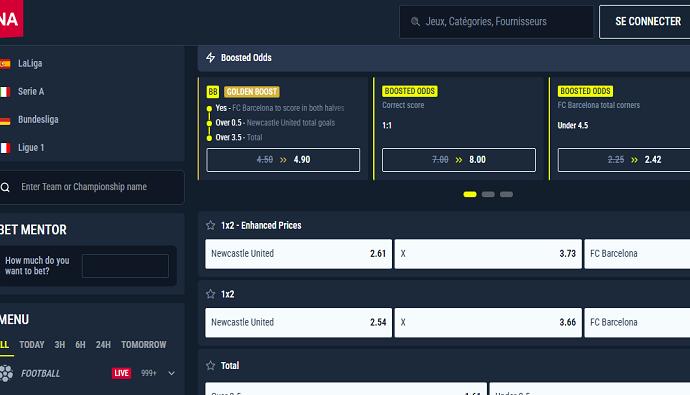This screenshot has width=690, height=395.
Task: Open the Bundesliga league link
Action: click(x=38, y=120)
